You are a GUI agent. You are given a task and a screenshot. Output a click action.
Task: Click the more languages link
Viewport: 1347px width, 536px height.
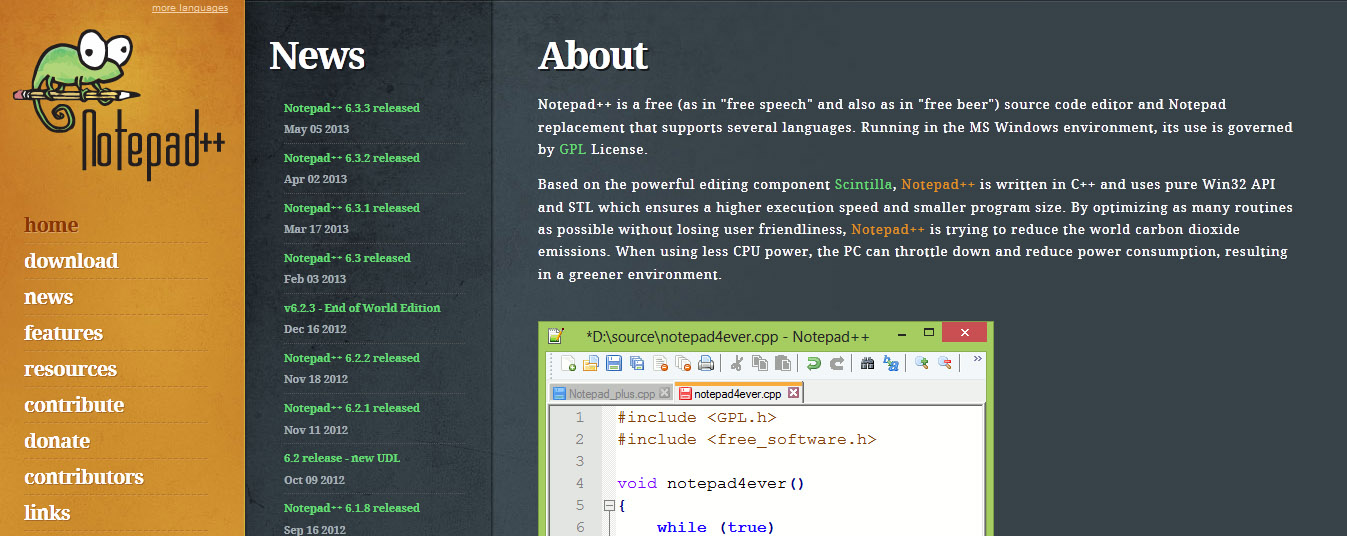[190, 8]
